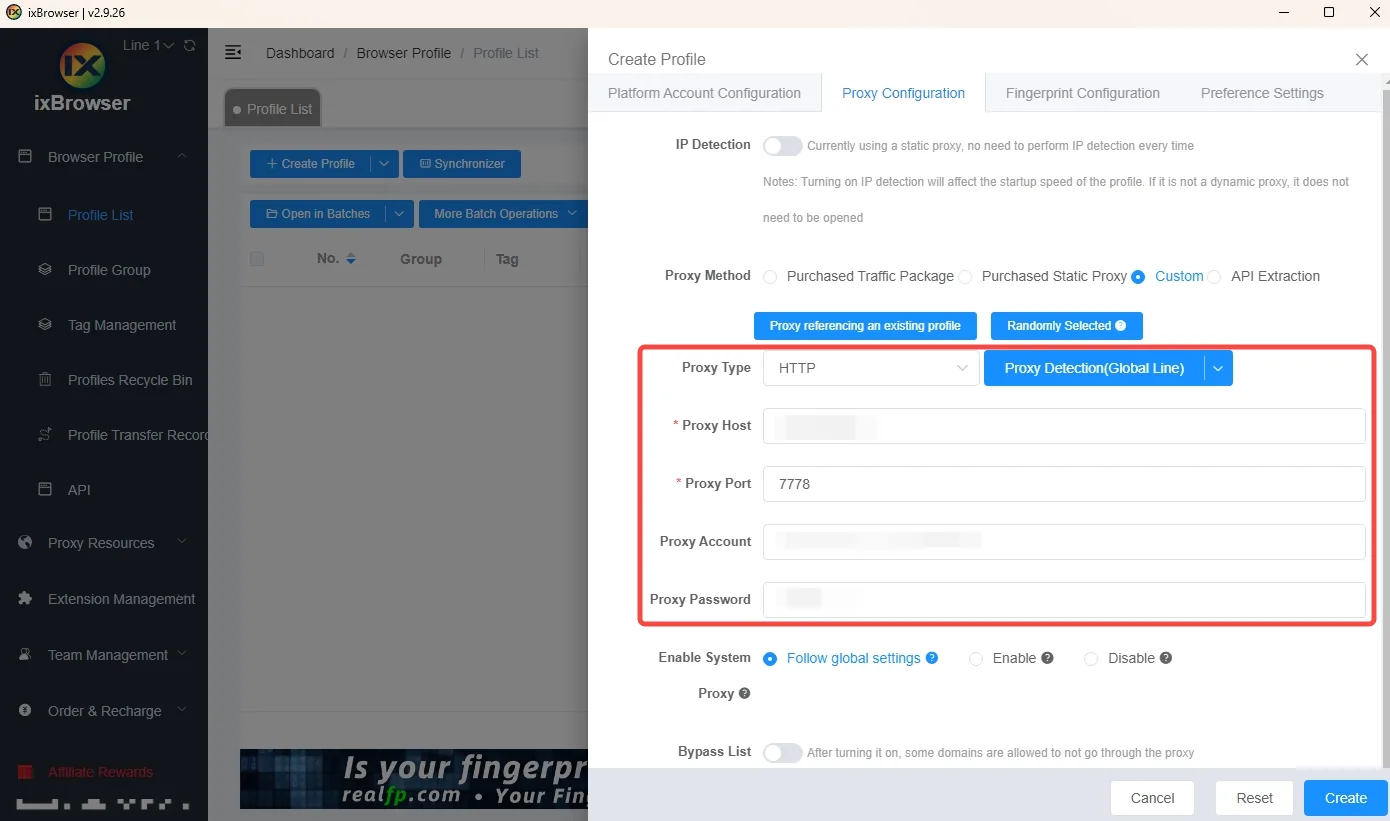
Task: Click help icon next to Disable option
Action: 1166,658
